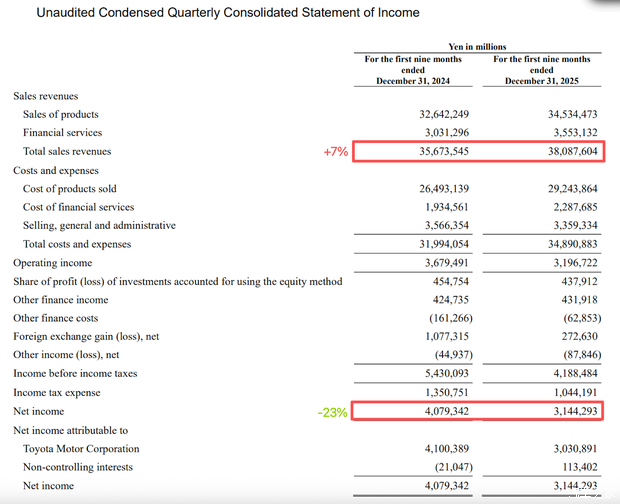Viewport: 620px width, 504px height.
Task: Click the 2025 non-controlling interests value 113,402
Action: [x=574, y=467]
